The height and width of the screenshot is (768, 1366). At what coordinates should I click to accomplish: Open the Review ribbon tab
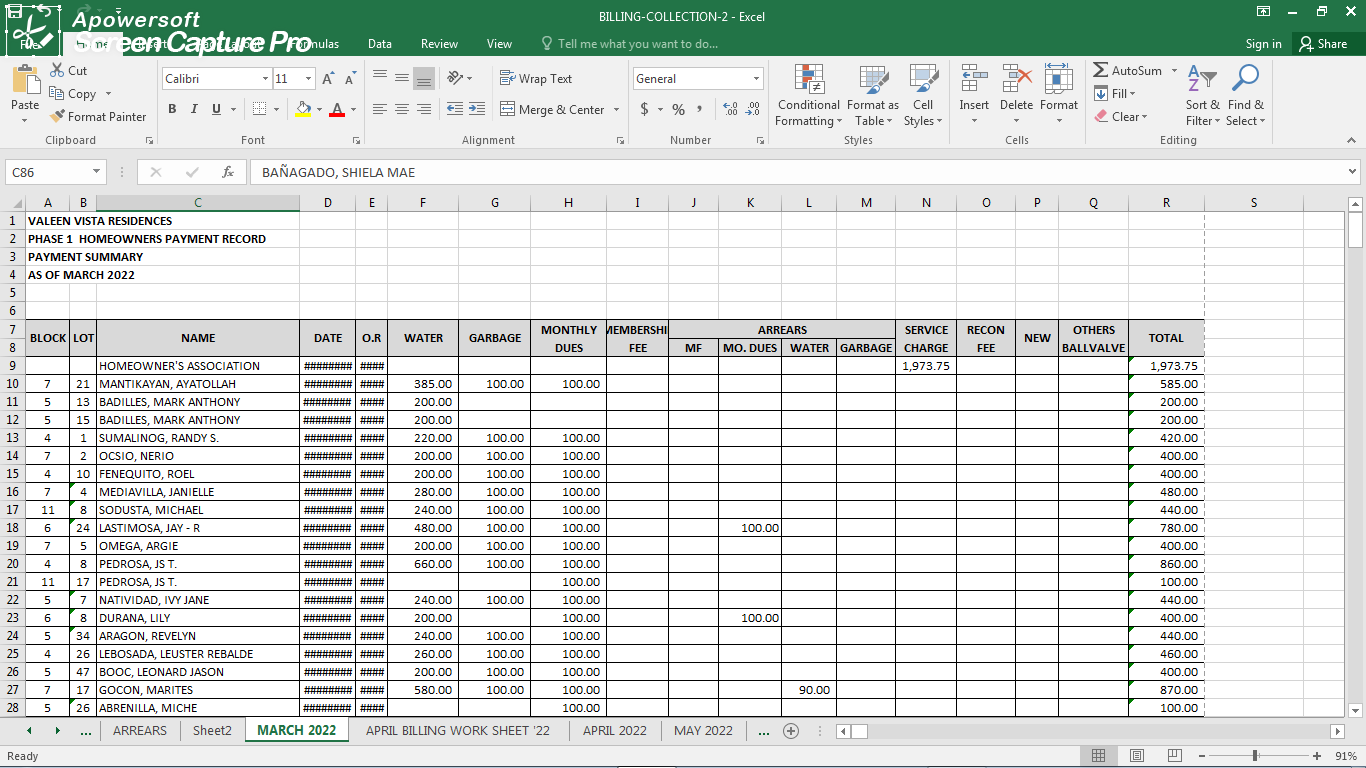439,44
